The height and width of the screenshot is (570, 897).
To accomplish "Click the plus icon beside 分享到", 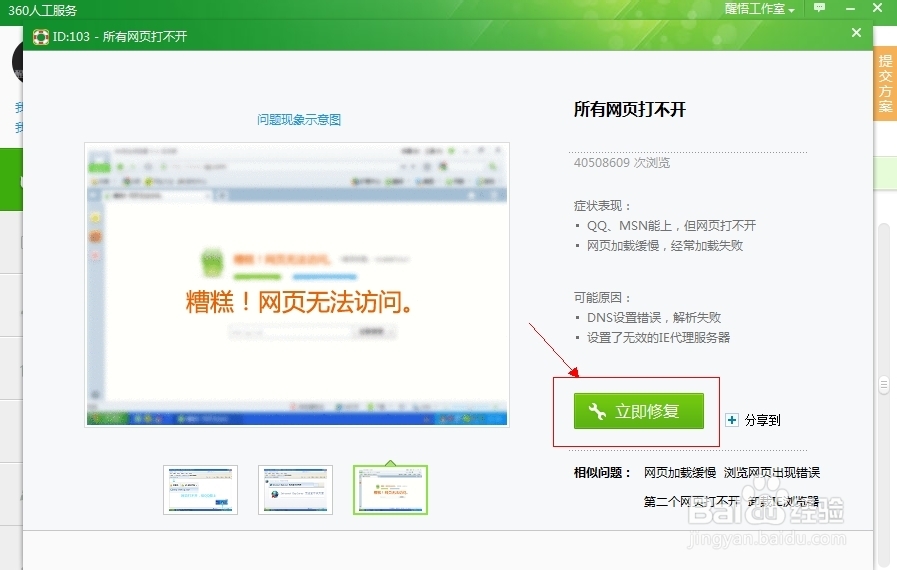I will click(732, 420).
